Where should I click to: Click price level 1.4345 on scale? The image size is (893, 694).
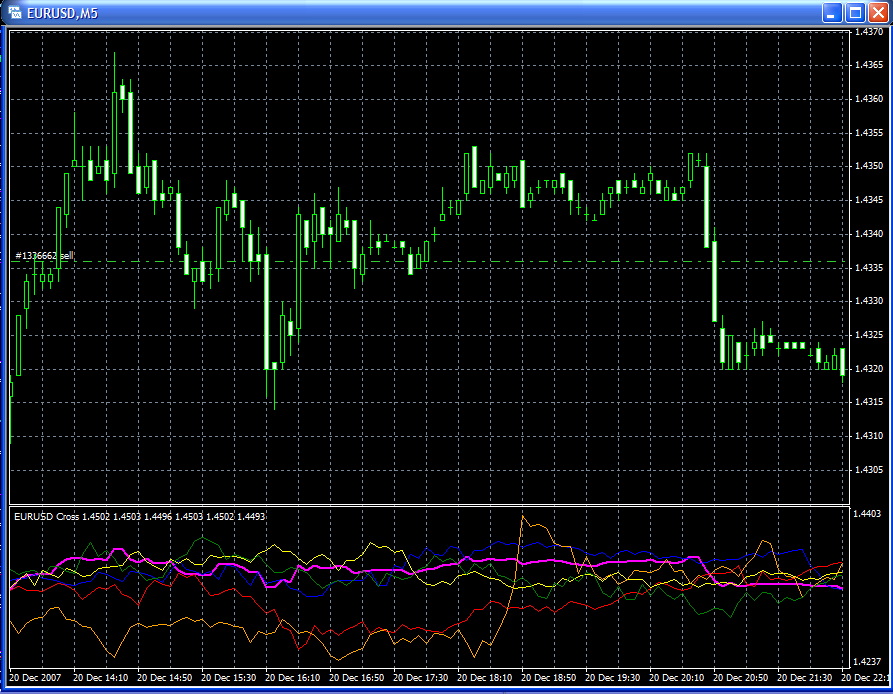coord(869,200)
